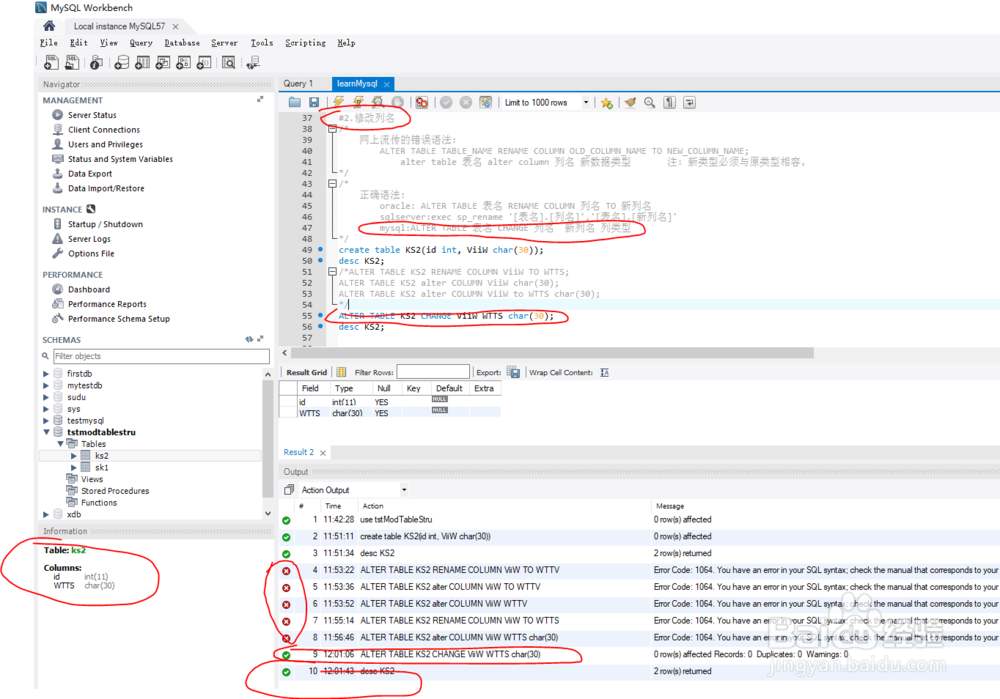Open Startup / Shutdown in Instance

(x=105, y=224)
